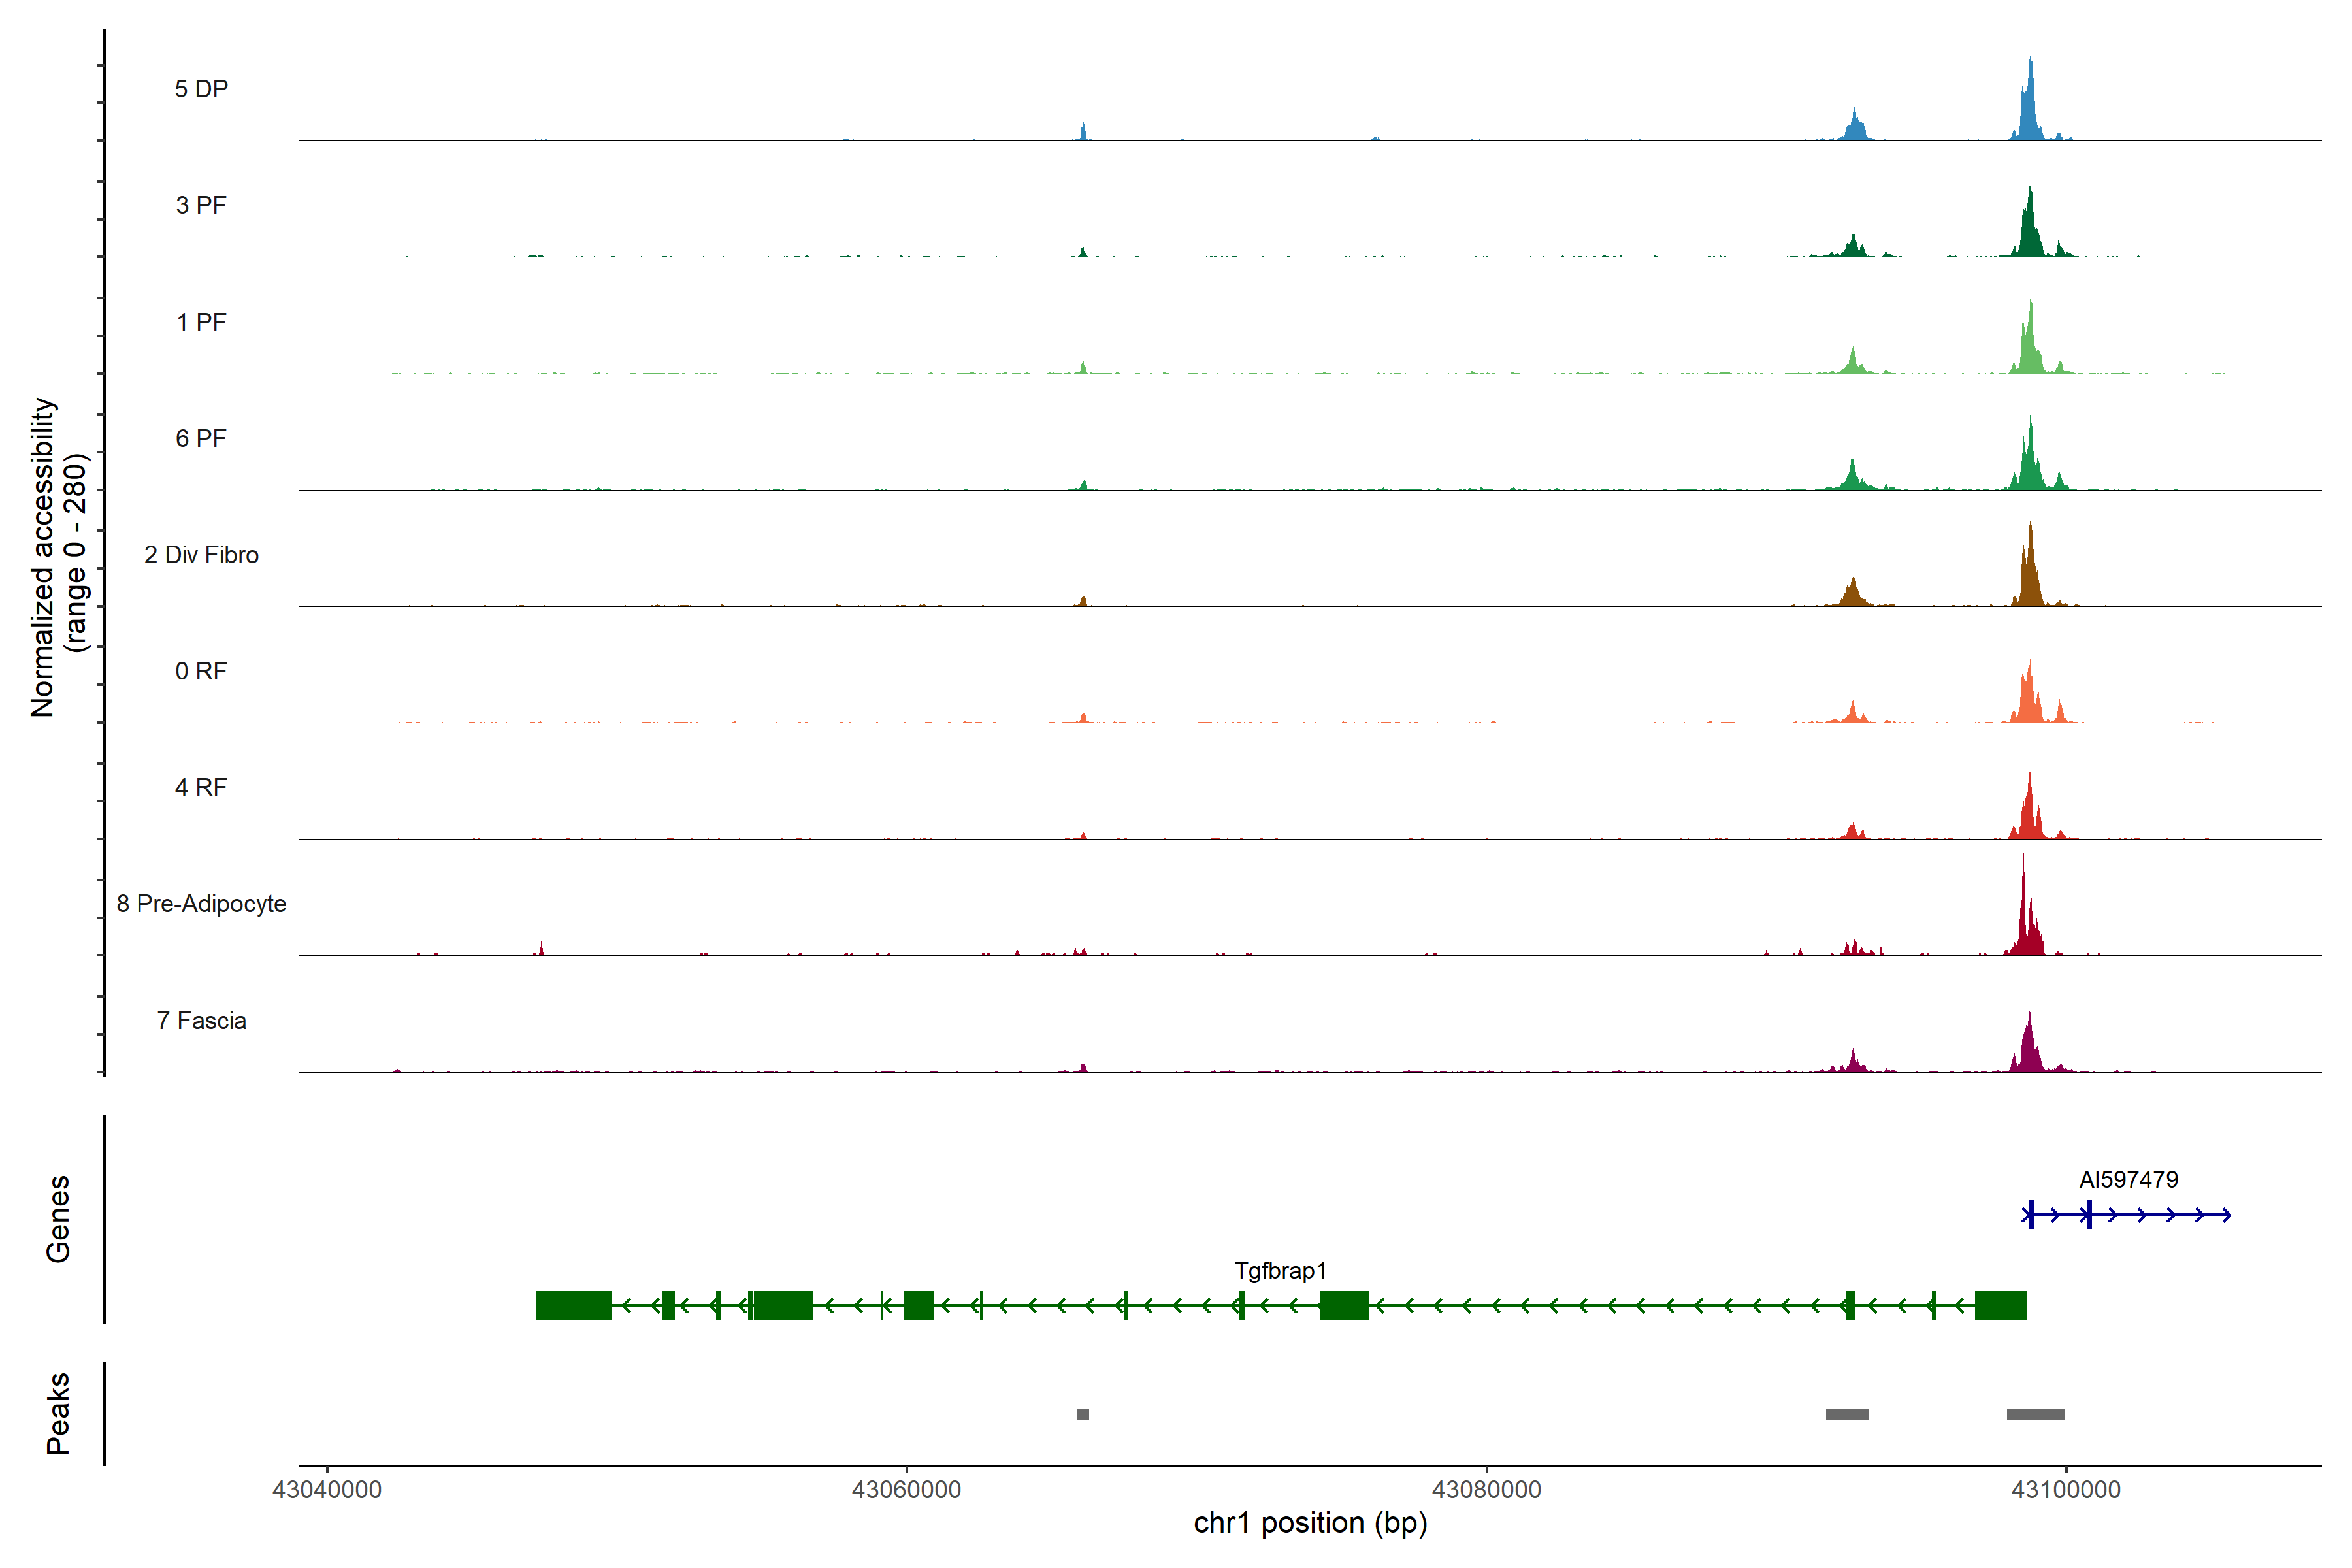The height and width of the screenshot is (1568, 2352).
Task: Click the 6 PF track label
Action: pyautogui.click(x=201, y=438)
